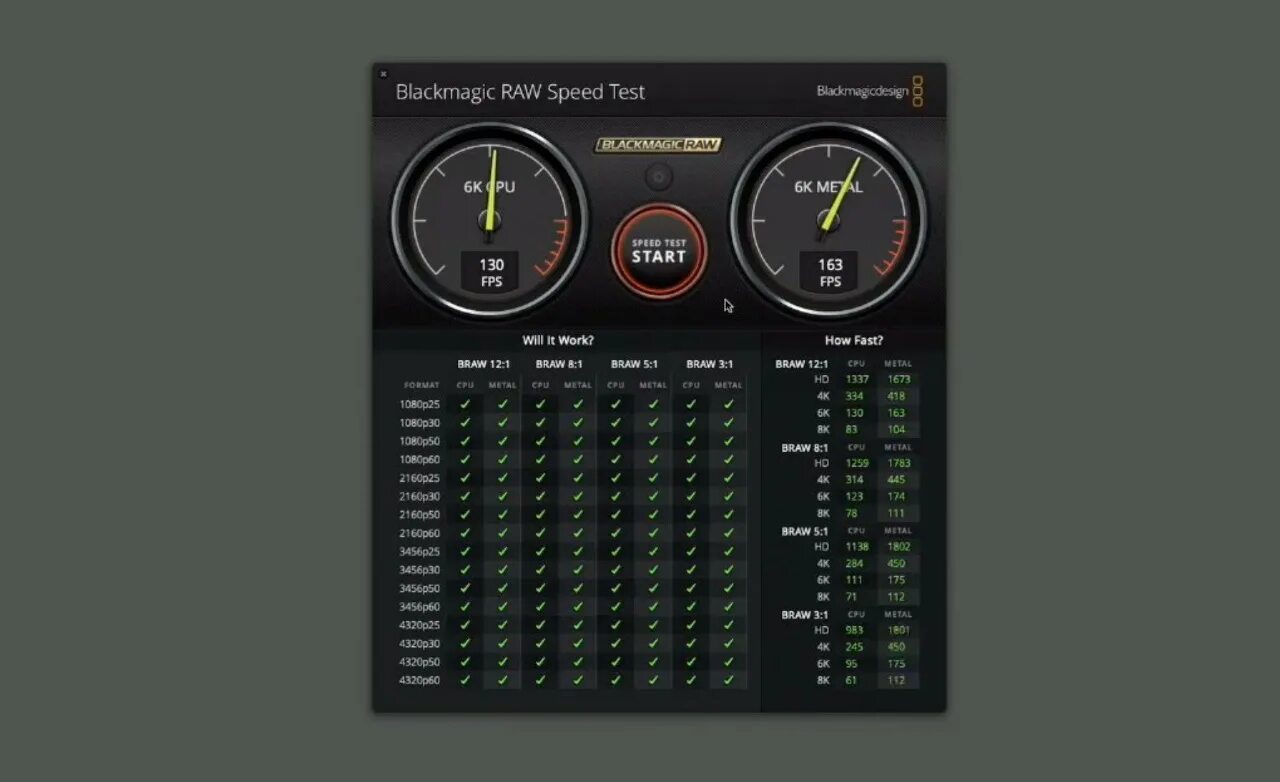Click the 130 FPS readout on the CPU gauge
Screen dimensions: 1280x782
click(489, 272)
